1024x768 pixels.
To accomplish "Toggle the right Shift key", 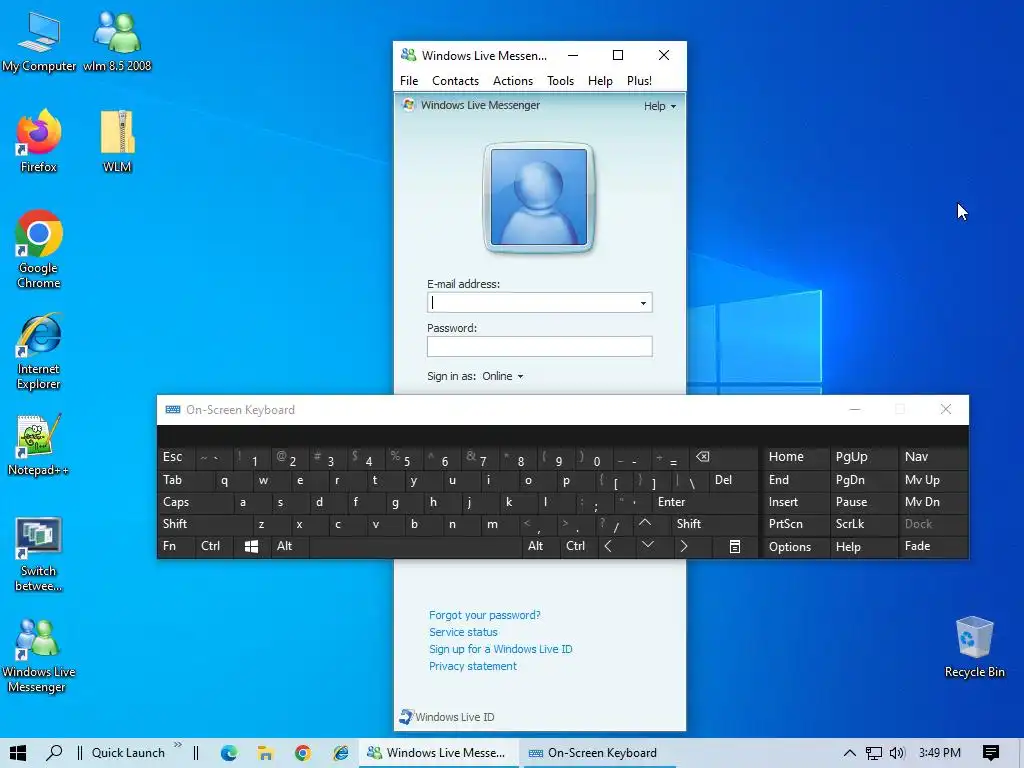I will point(714,524).
